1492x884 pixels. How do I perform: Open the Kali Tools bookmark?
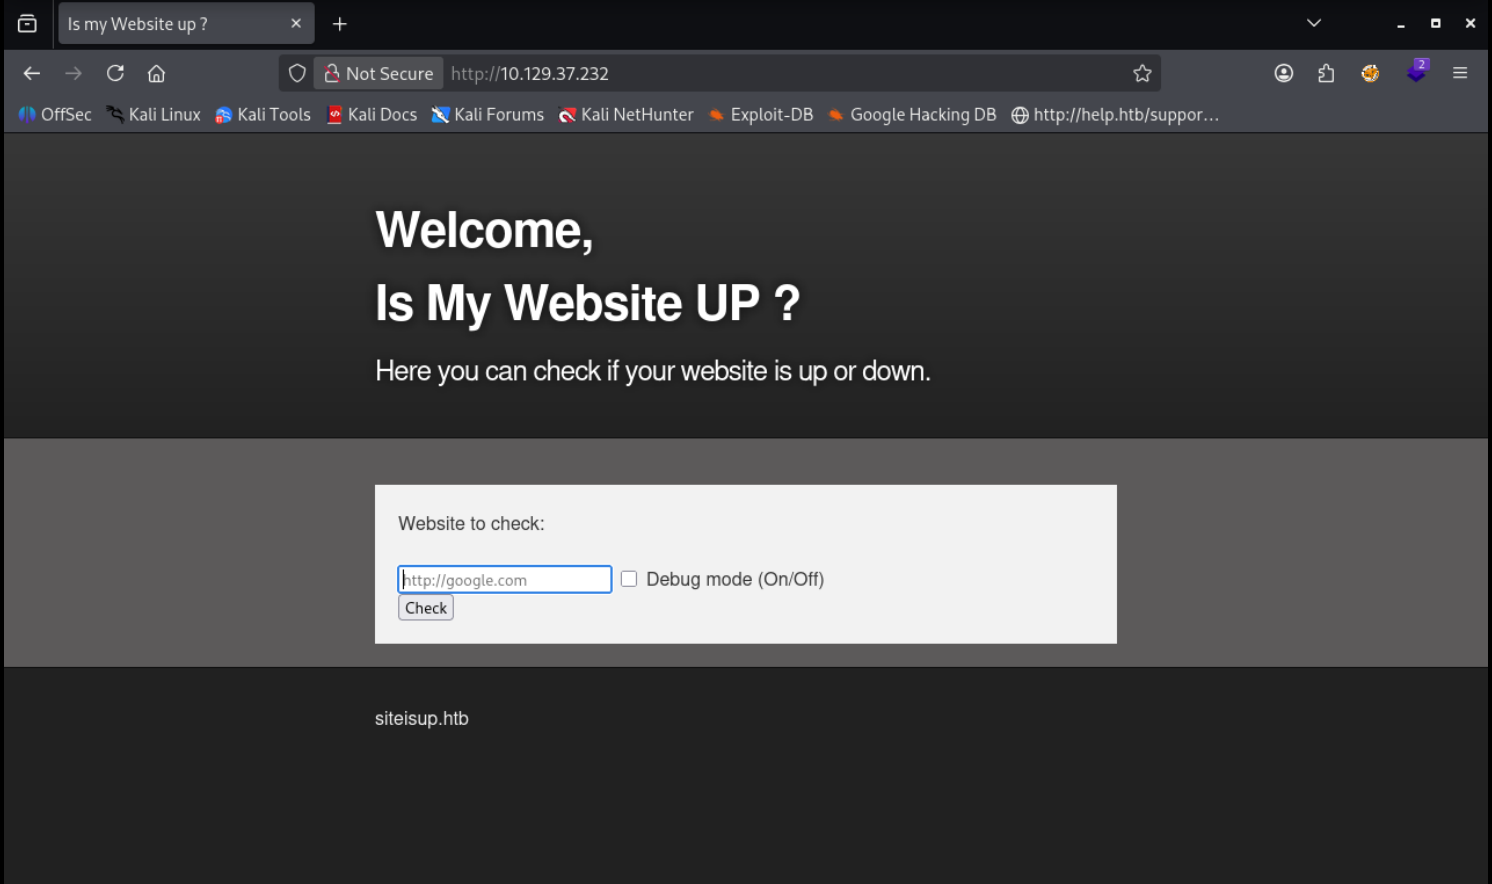pyautogui.click(x=263, y=115)
